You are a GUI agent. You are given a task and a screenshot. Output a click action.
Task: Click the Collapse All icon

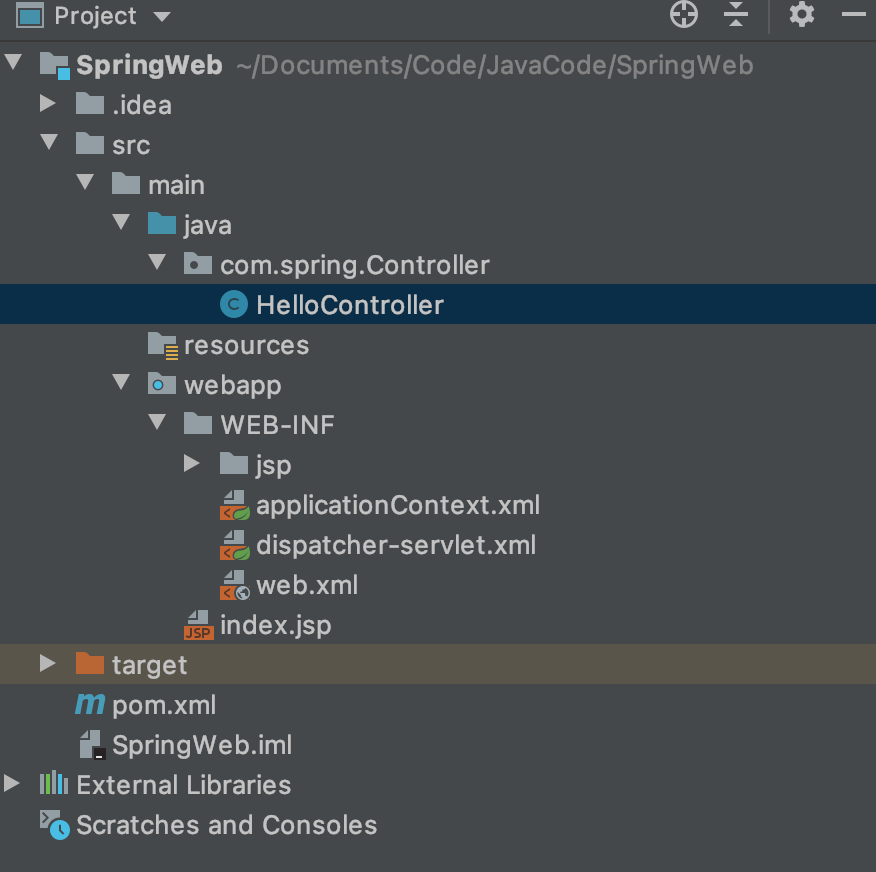(736, 15)
